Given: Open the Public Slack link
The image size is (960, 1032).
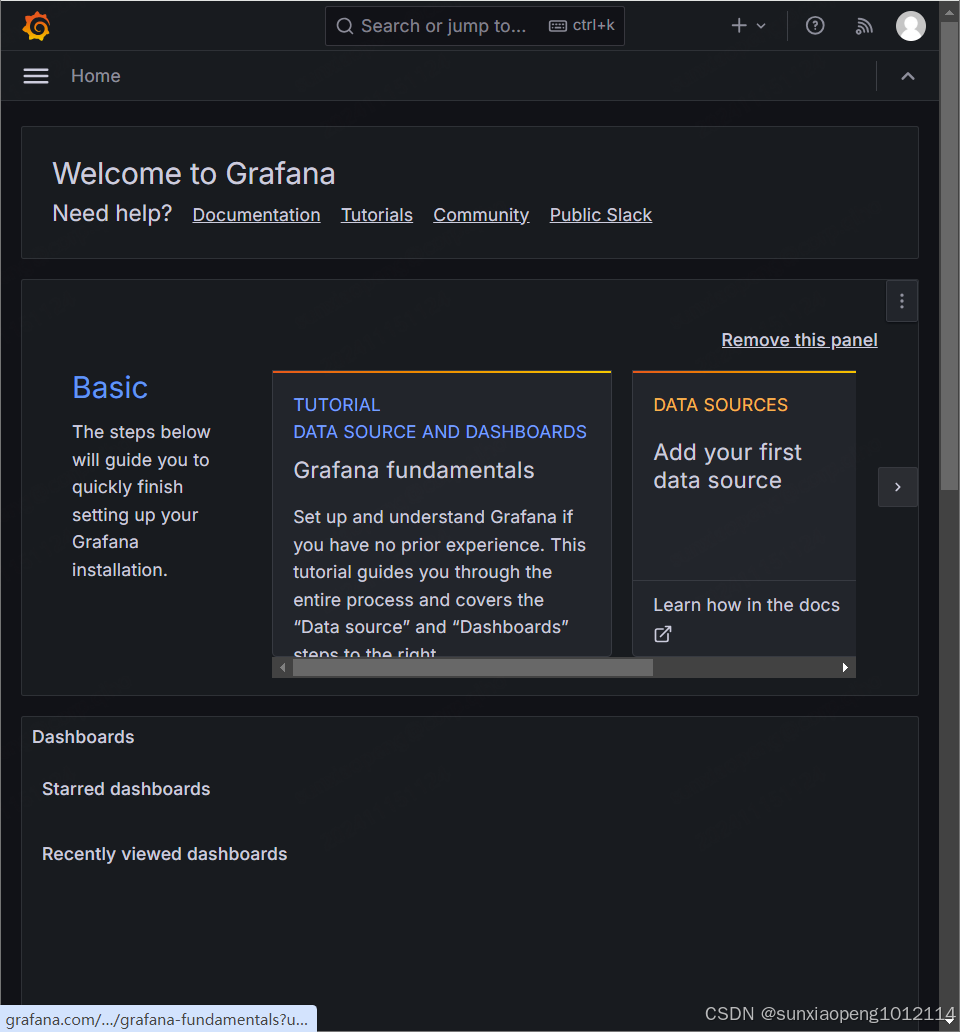Looking at the screenshot, I should pos(601,215).
